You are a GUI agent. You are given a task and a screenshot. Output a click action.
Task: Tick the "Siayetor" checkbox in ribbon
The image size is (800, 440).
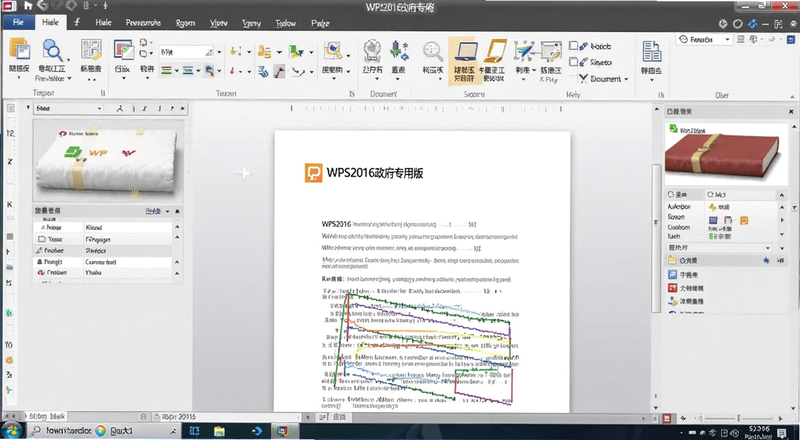pos(573,62)
